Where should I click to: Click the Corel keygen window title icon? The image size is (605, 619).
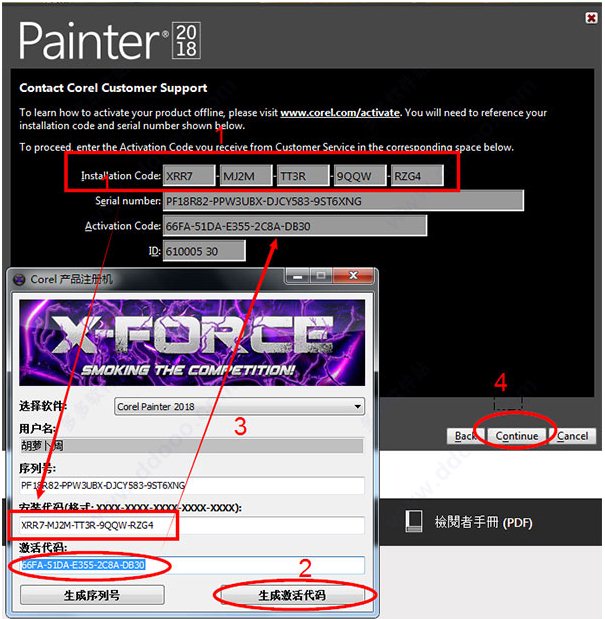tap(19, 279)
